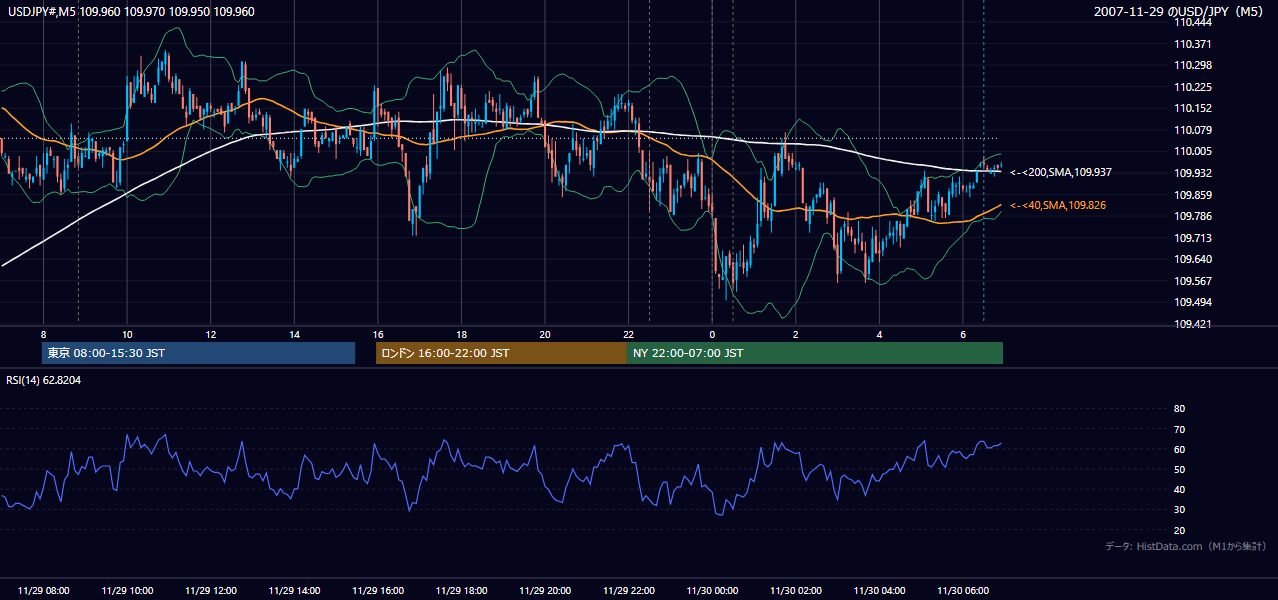The height and width of the screenshot is (600, 1278).
Task: Click the hour label 18 under the price chart
Action: [x=461, y=334]
